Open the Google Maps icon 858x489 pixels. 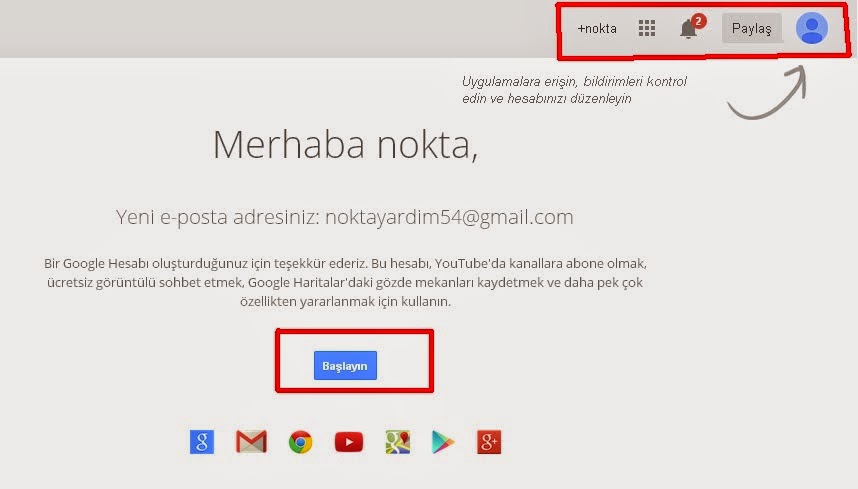coord(398,442)
